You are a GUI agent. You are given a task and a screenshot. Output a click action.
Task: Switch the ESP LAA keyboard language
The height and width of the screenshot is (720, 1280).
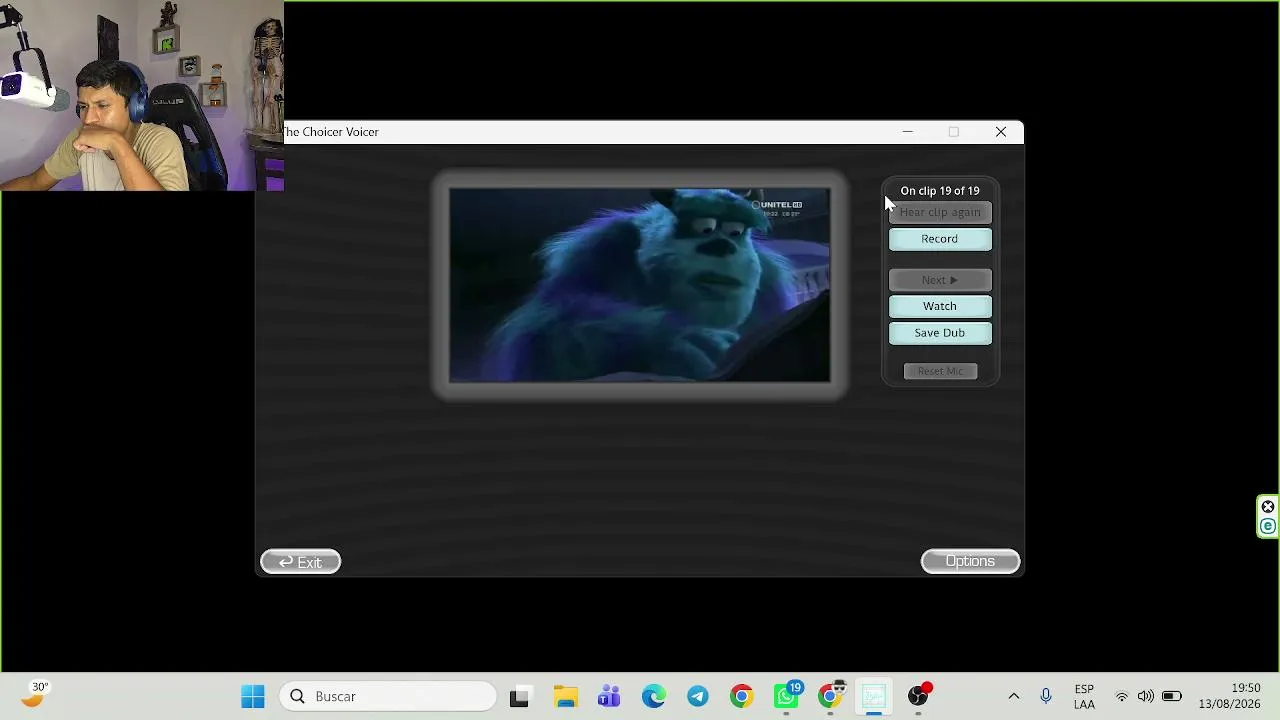[1084, 697]
